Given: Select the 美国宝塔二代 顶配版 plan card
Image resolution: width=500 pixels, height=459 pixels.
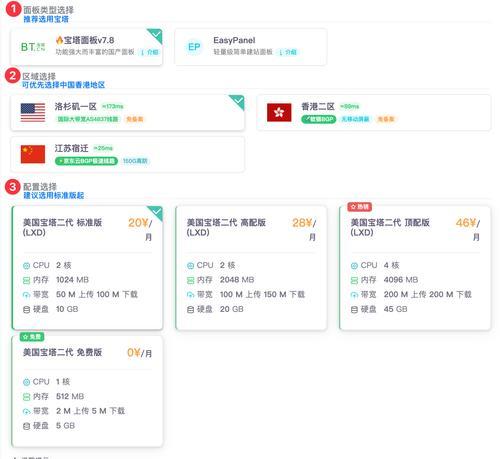Looking at the screenshot, I should 415,268.
